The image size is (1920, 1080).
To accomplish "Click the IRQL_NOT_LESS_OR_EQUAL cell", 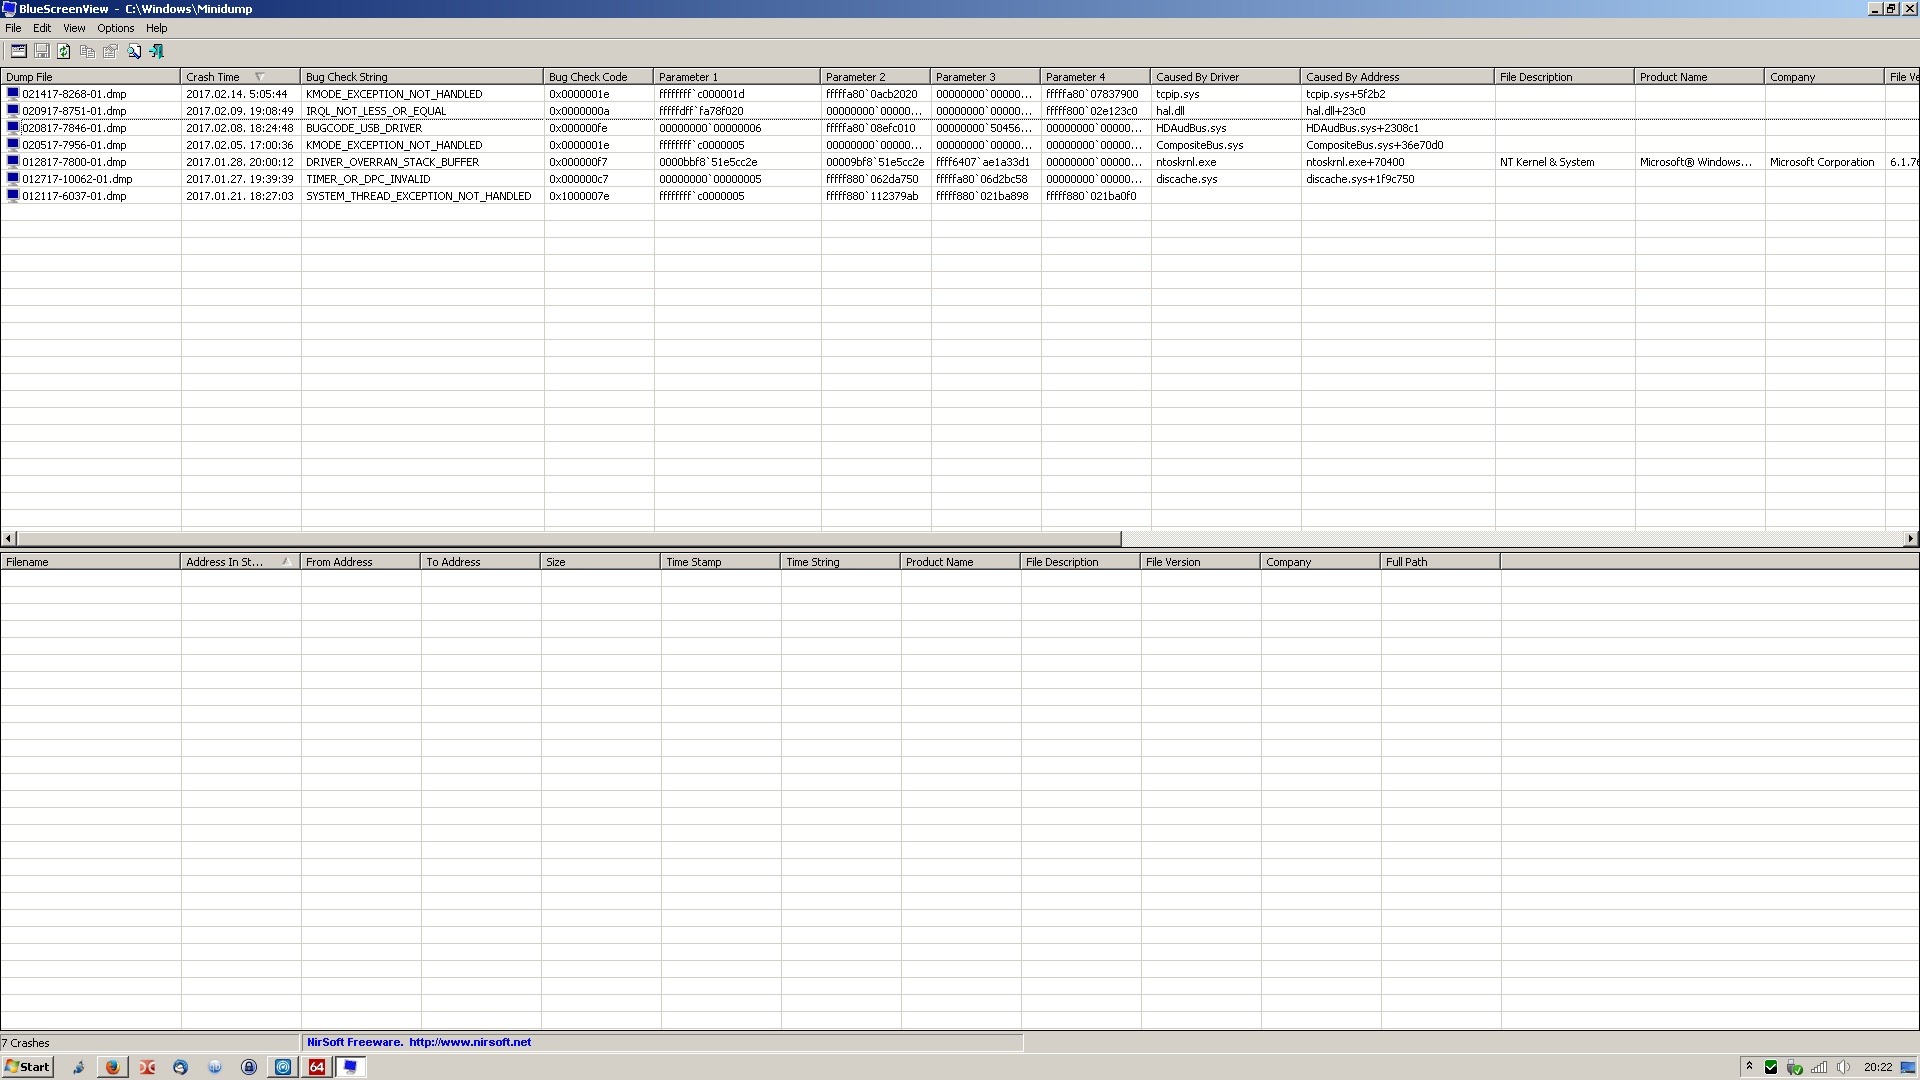I will (376, 111).
